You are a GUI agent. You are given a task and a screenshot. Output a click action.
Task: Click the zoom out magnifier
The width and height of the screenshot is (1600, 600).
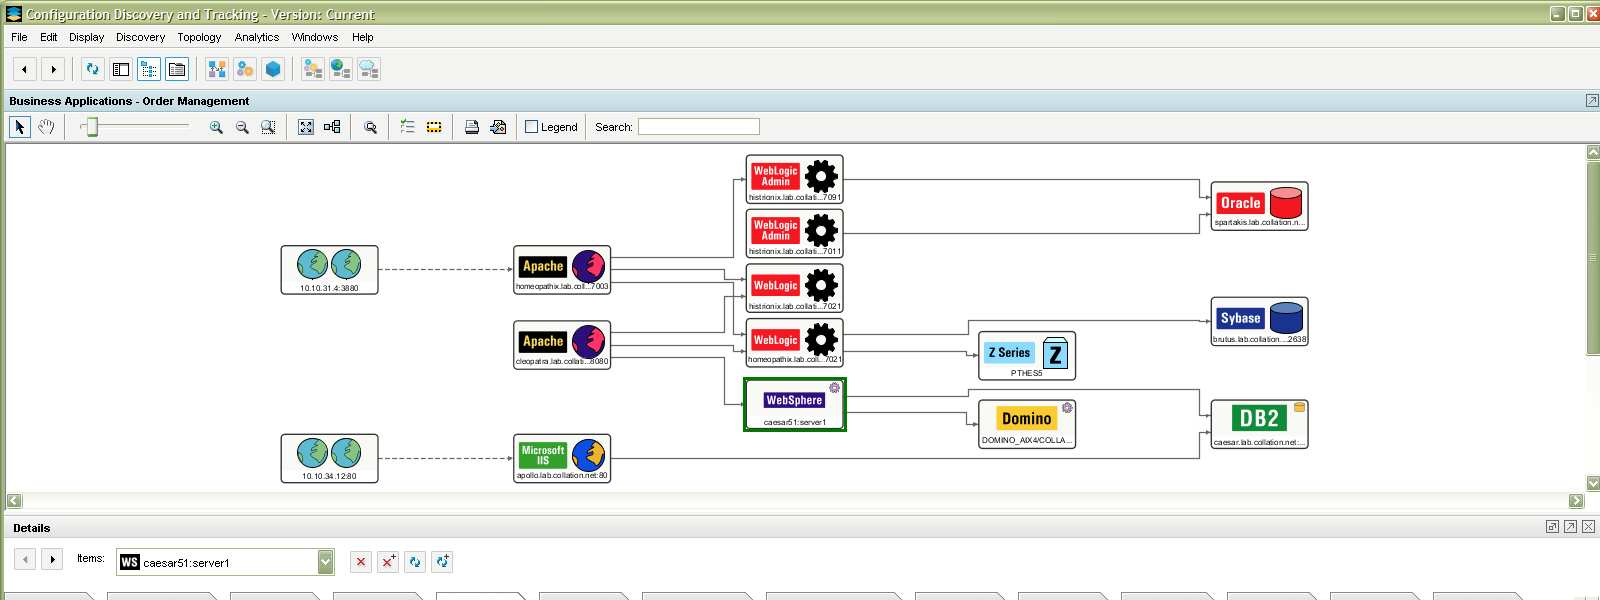[242, 127]
